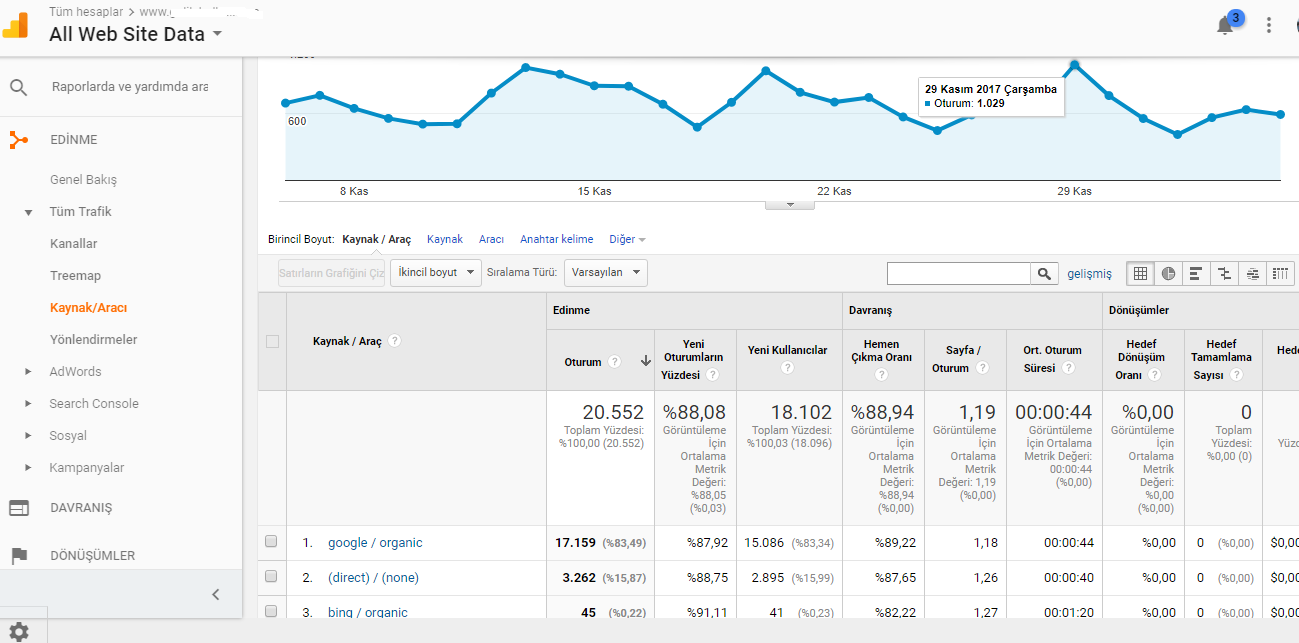Image resolution: width=1299 pixels, height=643 pixels.
Task: Open the Varsayılan sort type dropdown
Action: (x=606, y=273)
